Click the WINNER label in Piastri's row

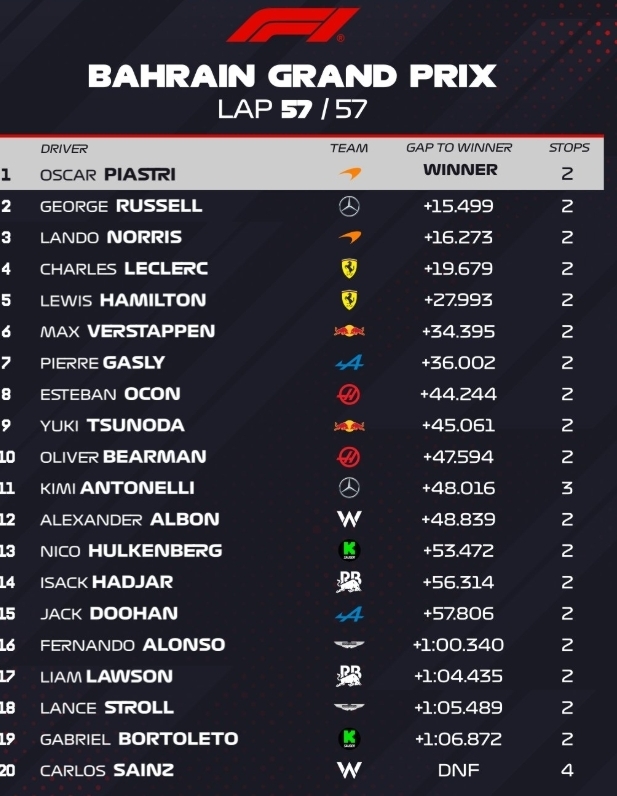click(460, 170)
